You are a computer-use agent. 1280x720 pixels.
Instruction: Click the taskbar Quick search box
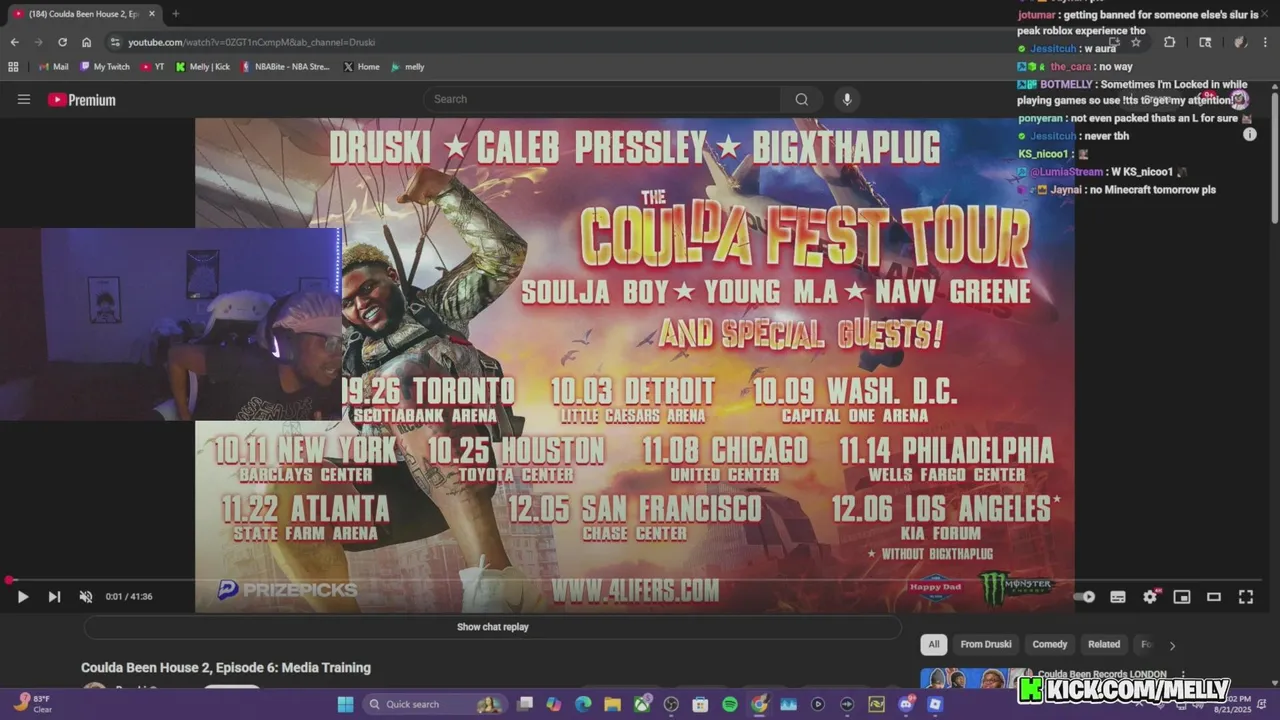(x=434, y=704)
